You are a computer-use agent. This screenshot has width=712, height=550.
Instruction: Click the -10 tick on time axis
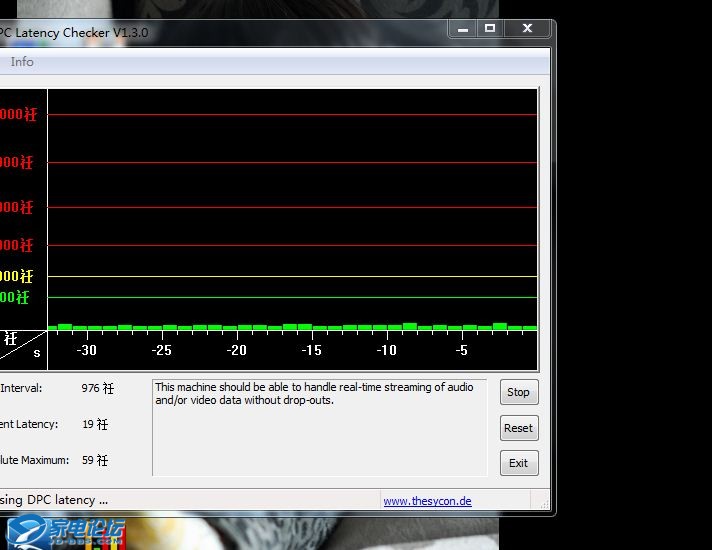[x=386, y=350]
